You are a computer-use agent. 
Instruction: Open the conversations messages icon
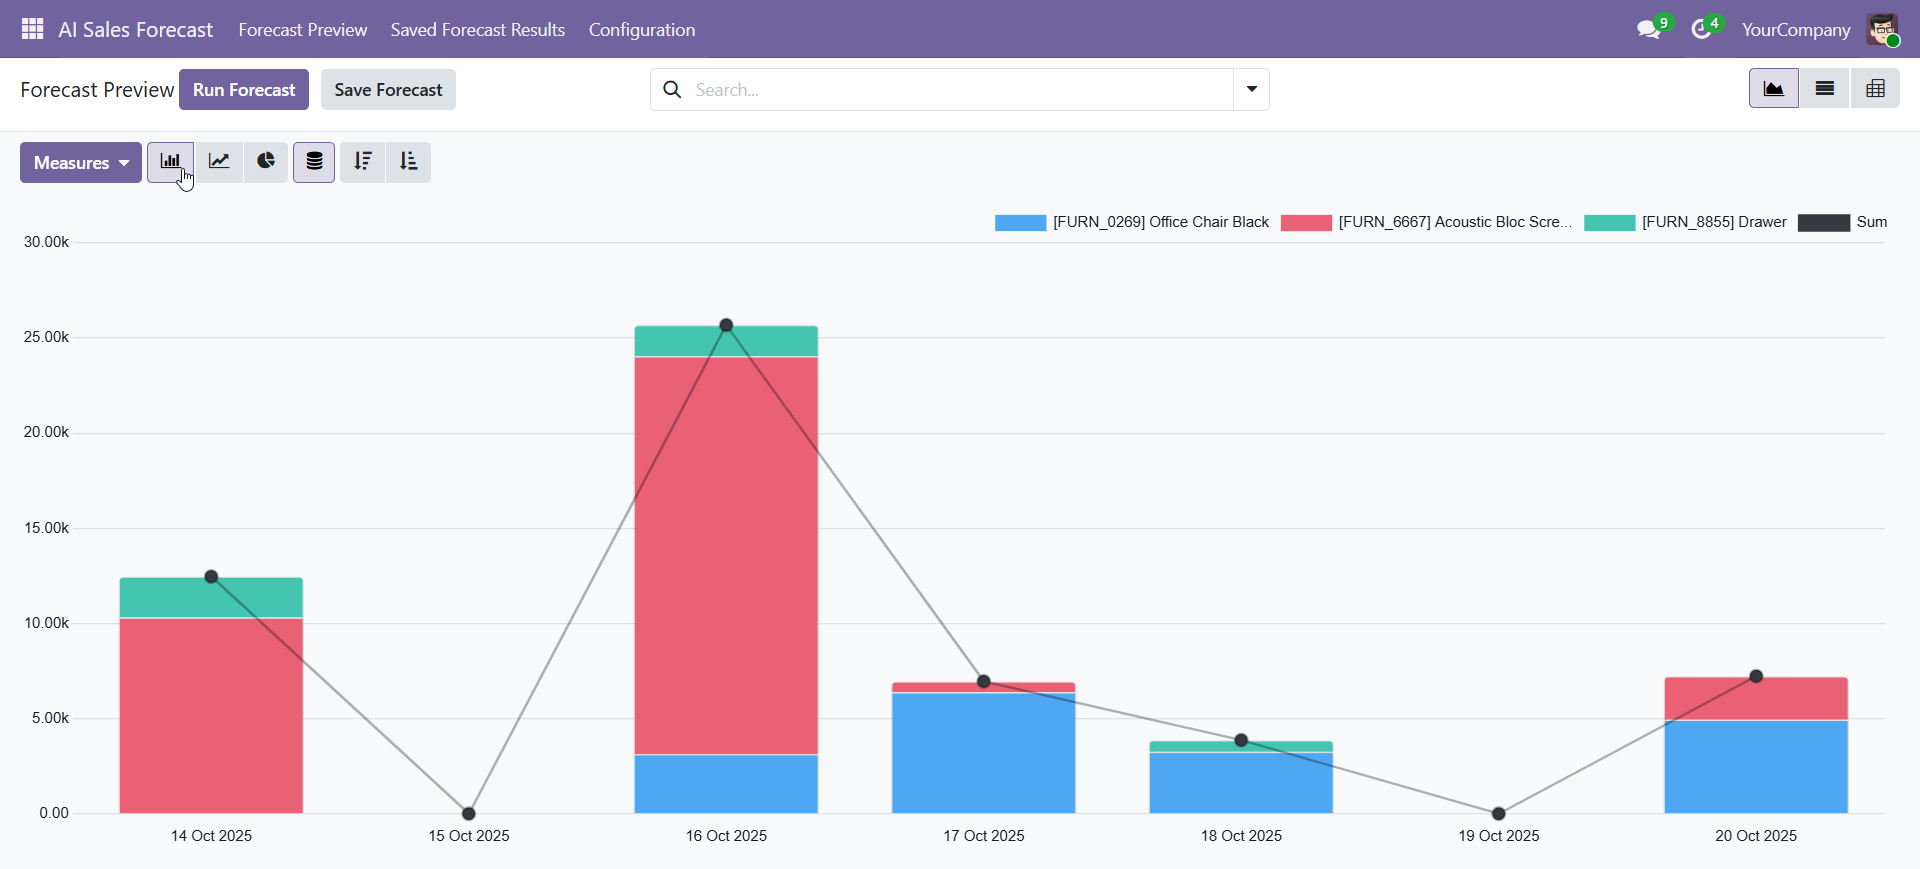(x=1649, y=30)
